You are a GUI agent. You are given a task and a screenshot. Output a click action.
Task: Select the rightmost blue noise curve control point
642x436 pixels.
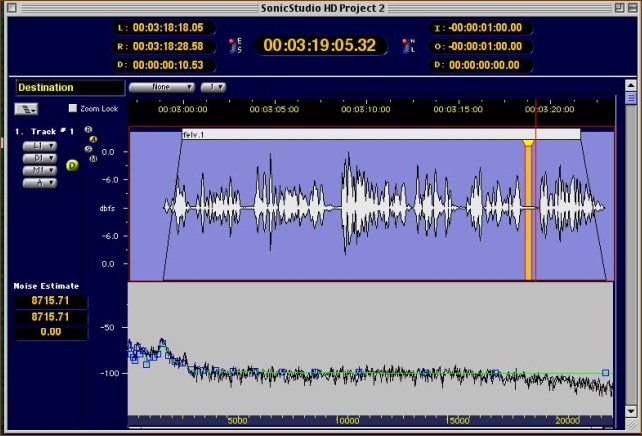606,373
